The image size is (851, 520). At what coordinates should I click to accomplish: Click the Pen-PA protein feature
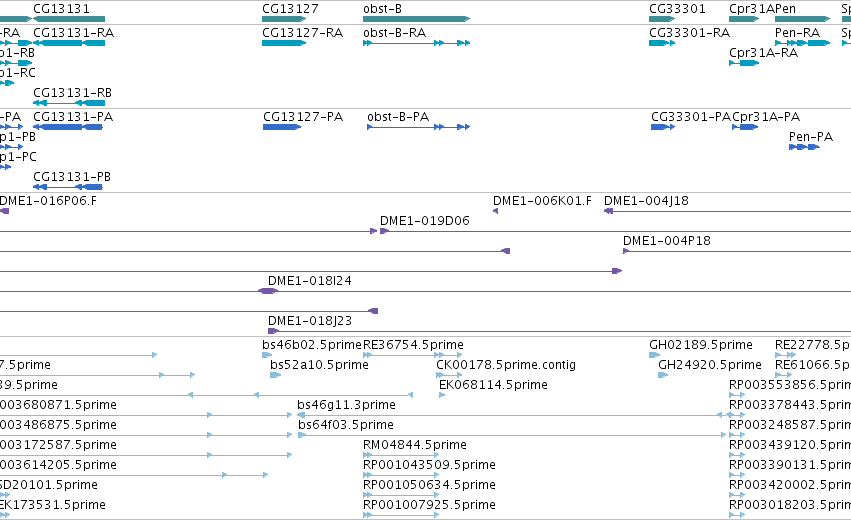pos(804,147)
